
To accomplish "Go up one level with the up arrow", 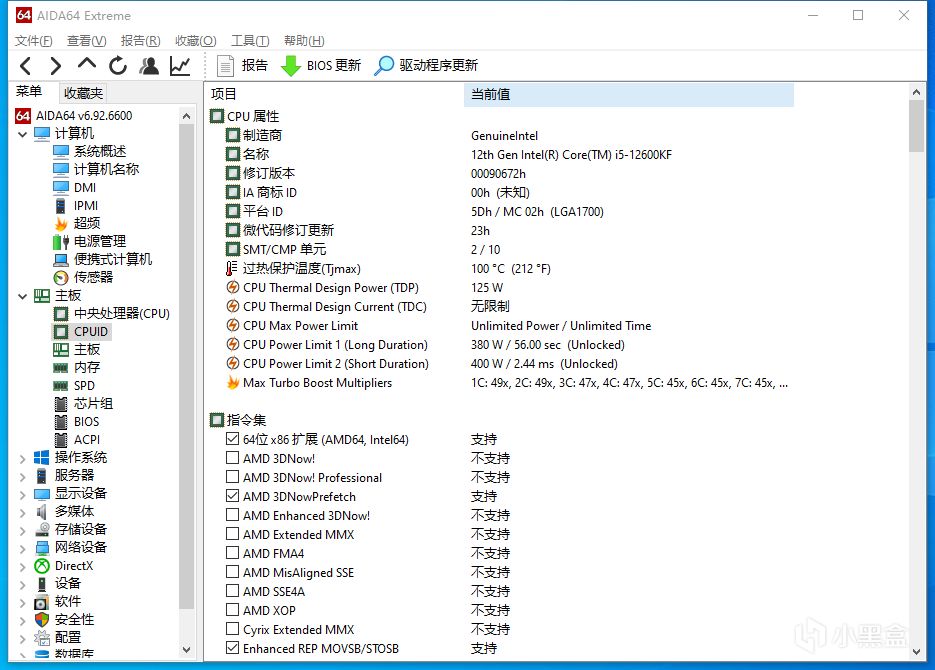I will (x=86, y=64).
